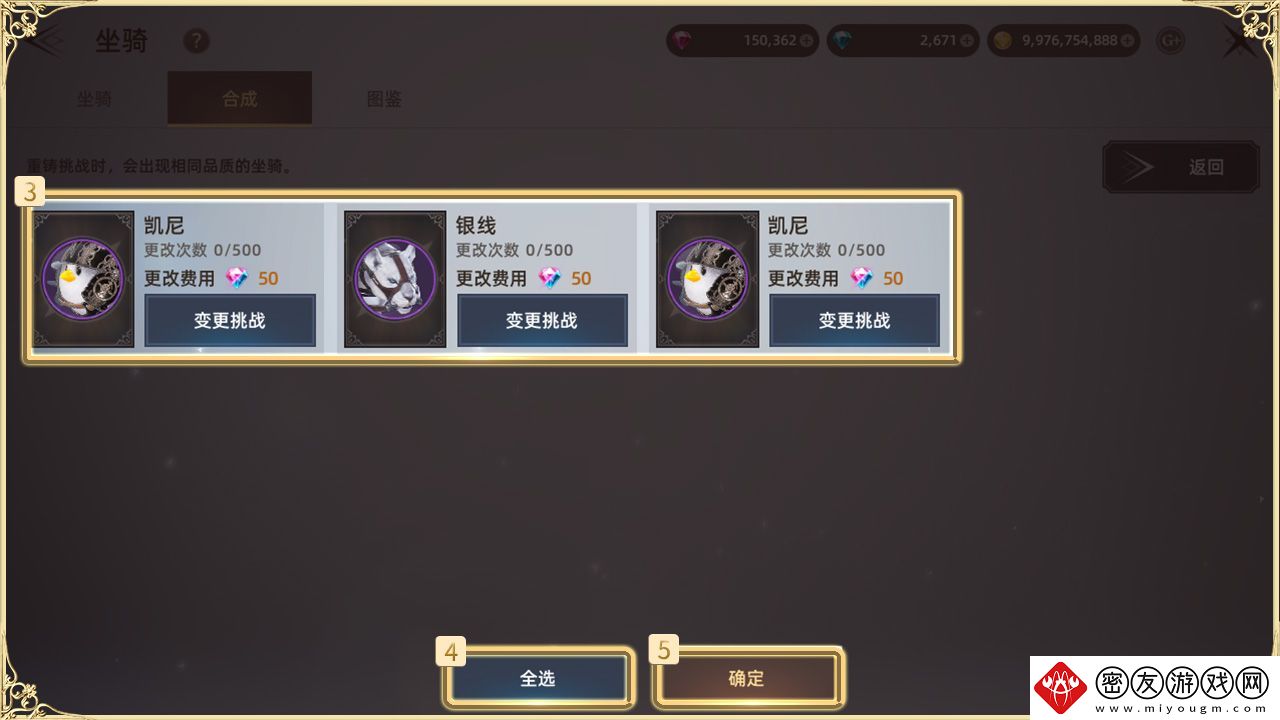The image size is (1280, 720).
Task: Go back with the top-left arrow
Action: 45,41
